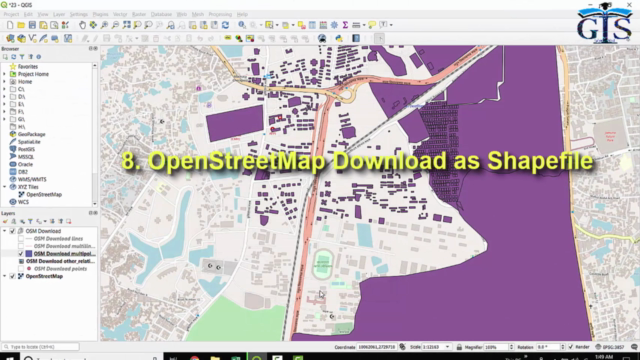Viewport: 640px width, 360px height.
Task: Select the Identify Features tool
Action: pyautogui.click(x=242, y=25)
